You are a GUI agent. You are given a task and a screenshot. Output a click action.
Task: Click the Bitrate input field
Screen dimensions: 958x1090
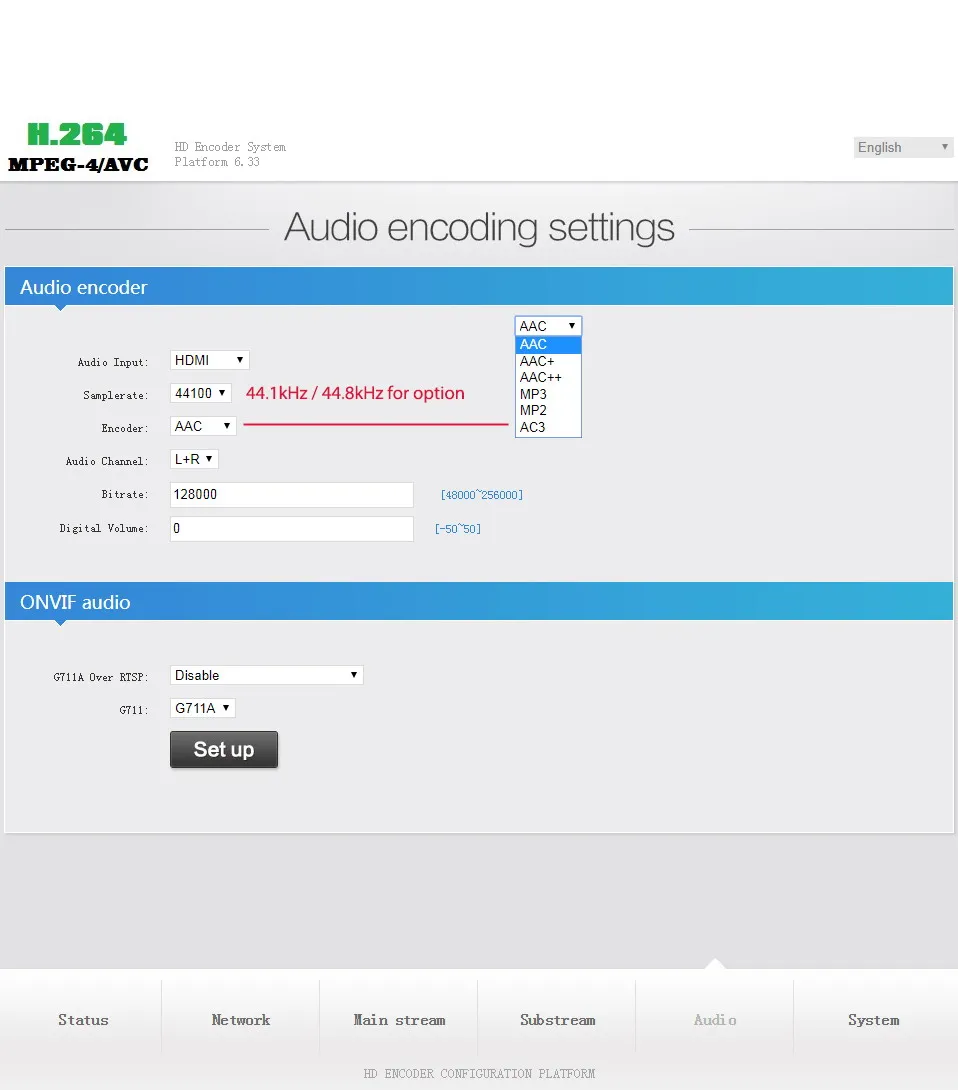pos(292,494)
